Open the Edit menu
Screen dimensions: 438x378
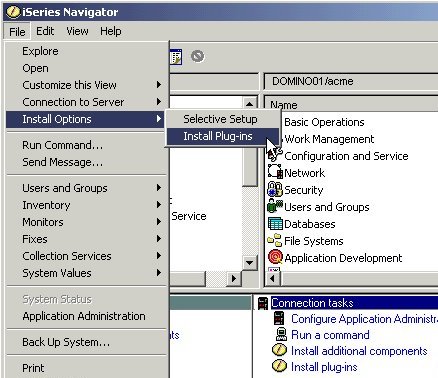point(45,31)
